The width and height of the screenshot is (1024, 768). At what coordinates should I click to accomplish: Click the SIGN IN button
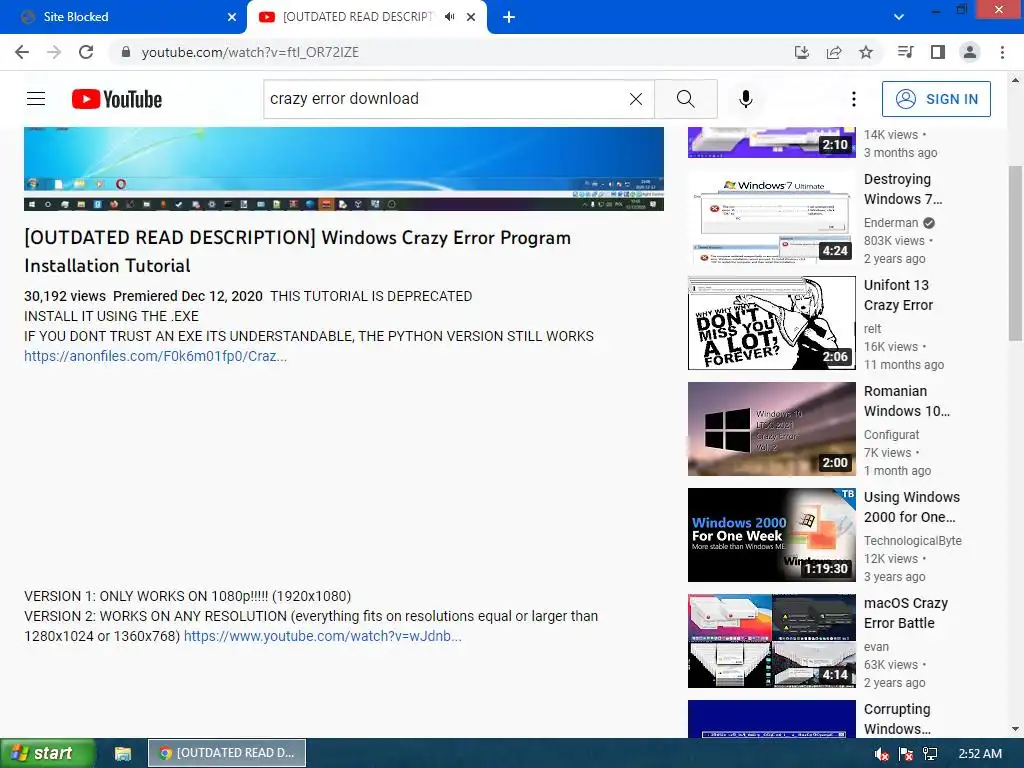click(936, 99)
